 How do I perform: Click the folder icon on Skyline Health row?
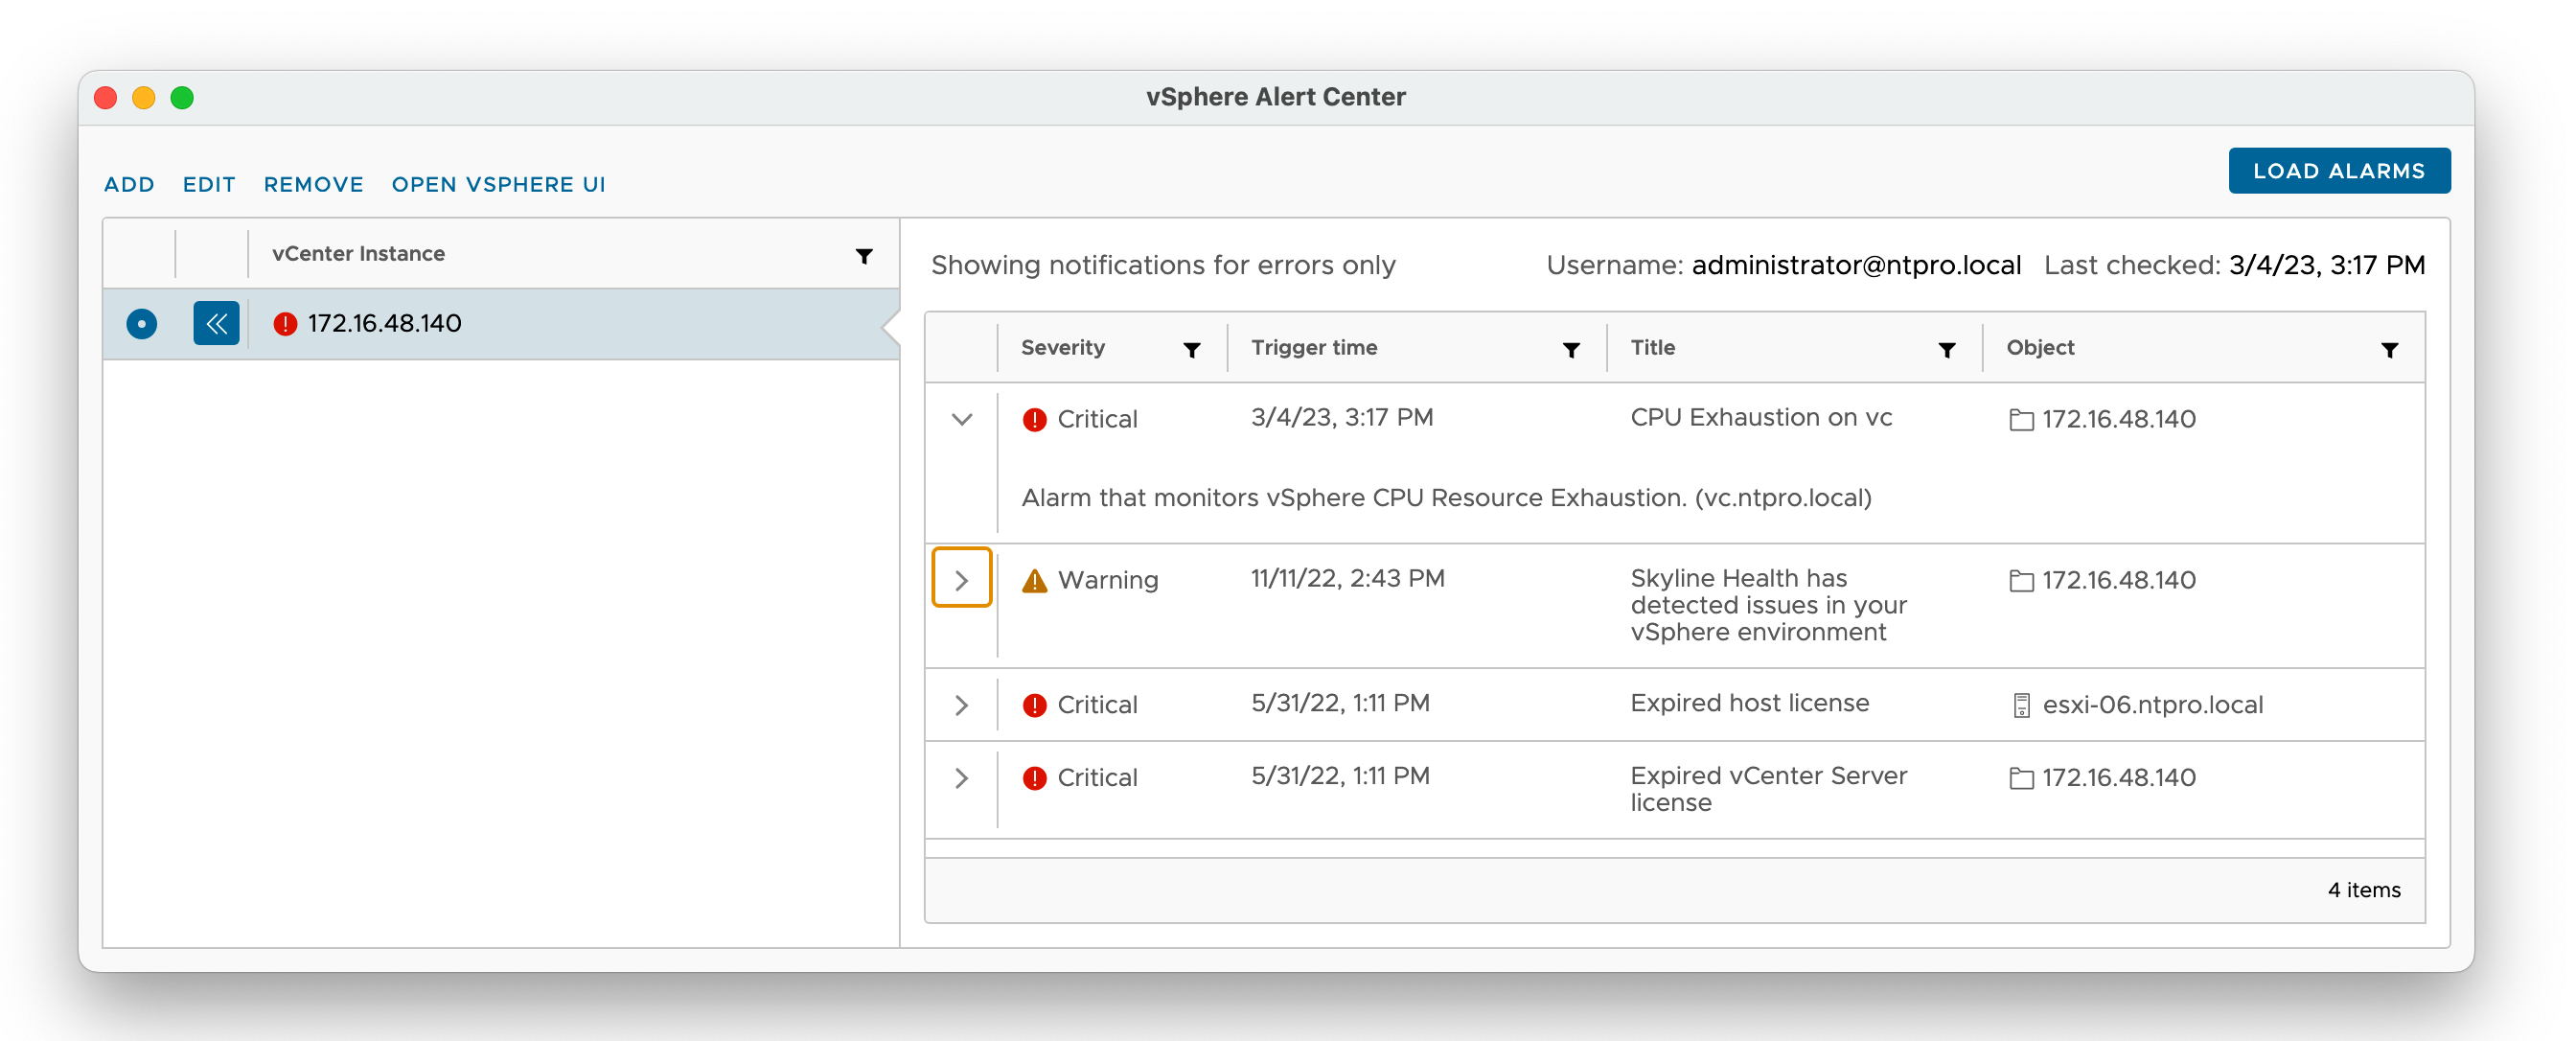[2021, 581]
